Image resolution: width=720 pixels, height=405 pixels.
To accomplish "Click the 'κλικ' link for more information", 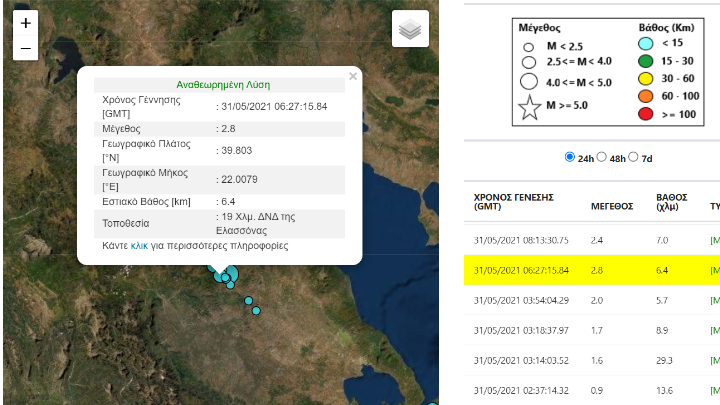I will coord(139,245).
